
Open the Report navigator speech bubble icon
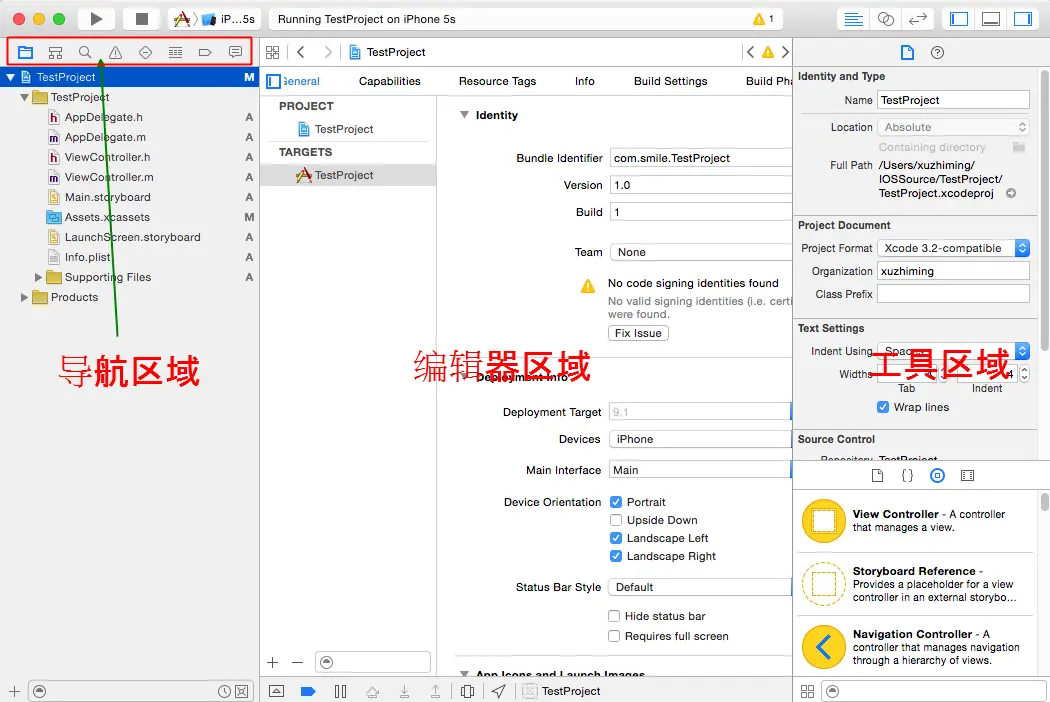point(235,52)
